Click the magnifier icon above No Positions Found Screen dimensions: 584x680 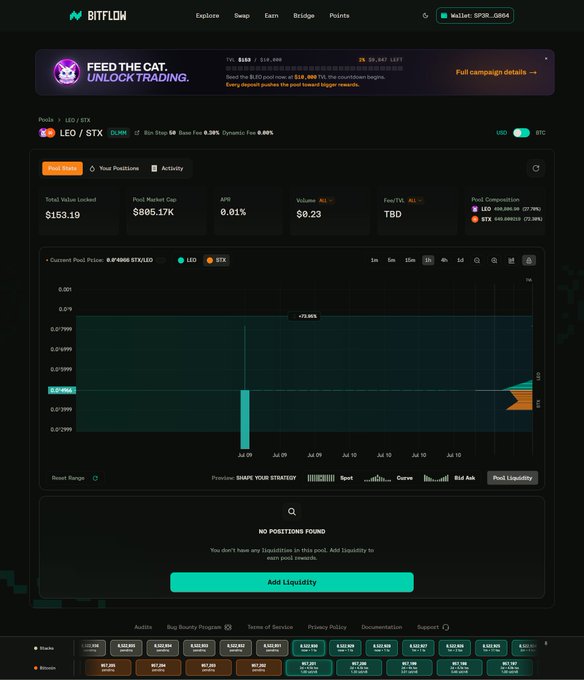pos(292,512)
